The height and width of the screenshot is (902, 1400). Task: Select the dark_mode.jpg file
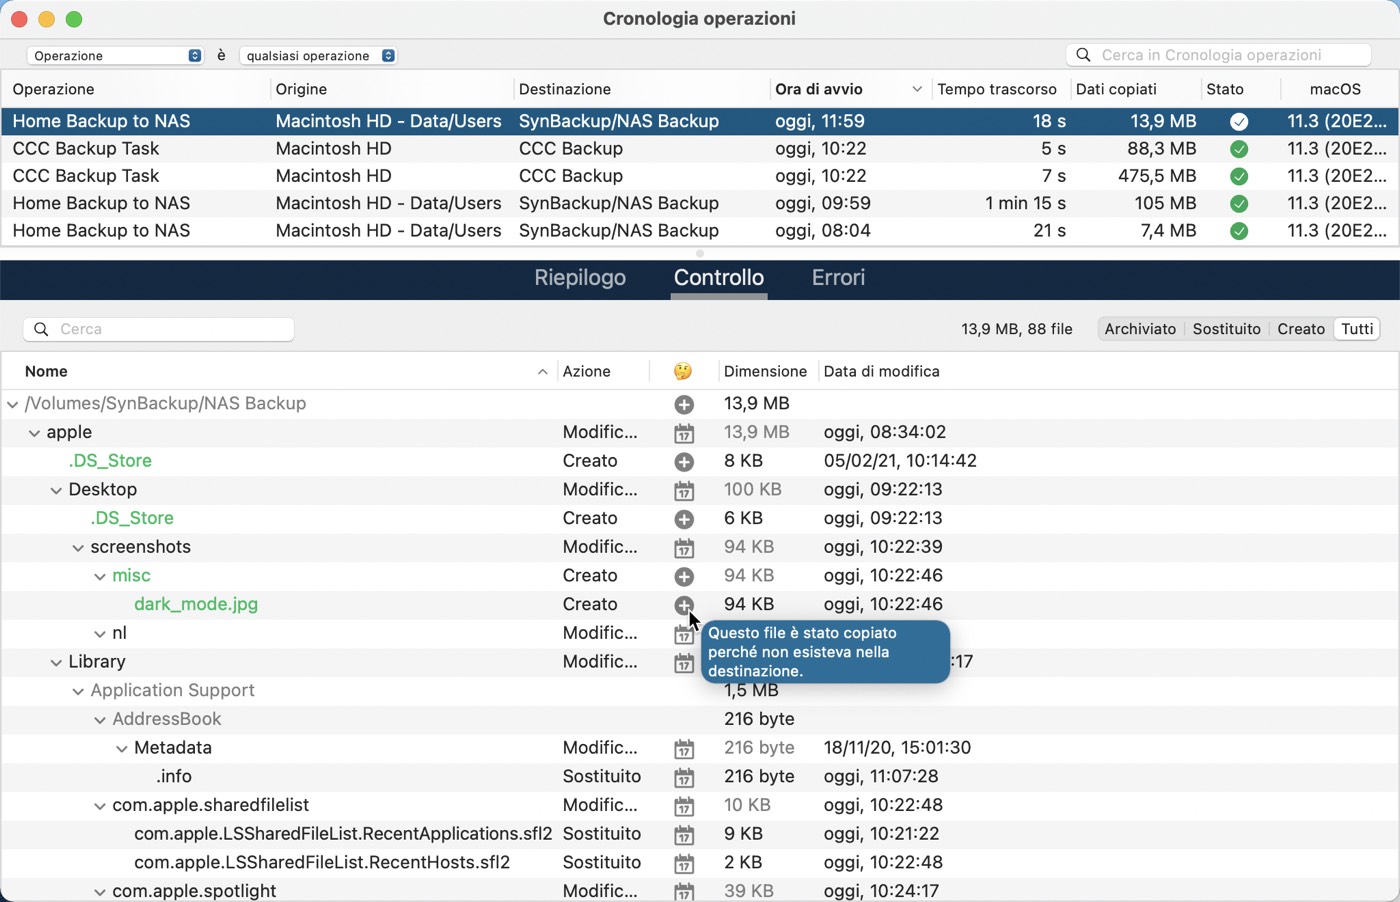point(196,605)
